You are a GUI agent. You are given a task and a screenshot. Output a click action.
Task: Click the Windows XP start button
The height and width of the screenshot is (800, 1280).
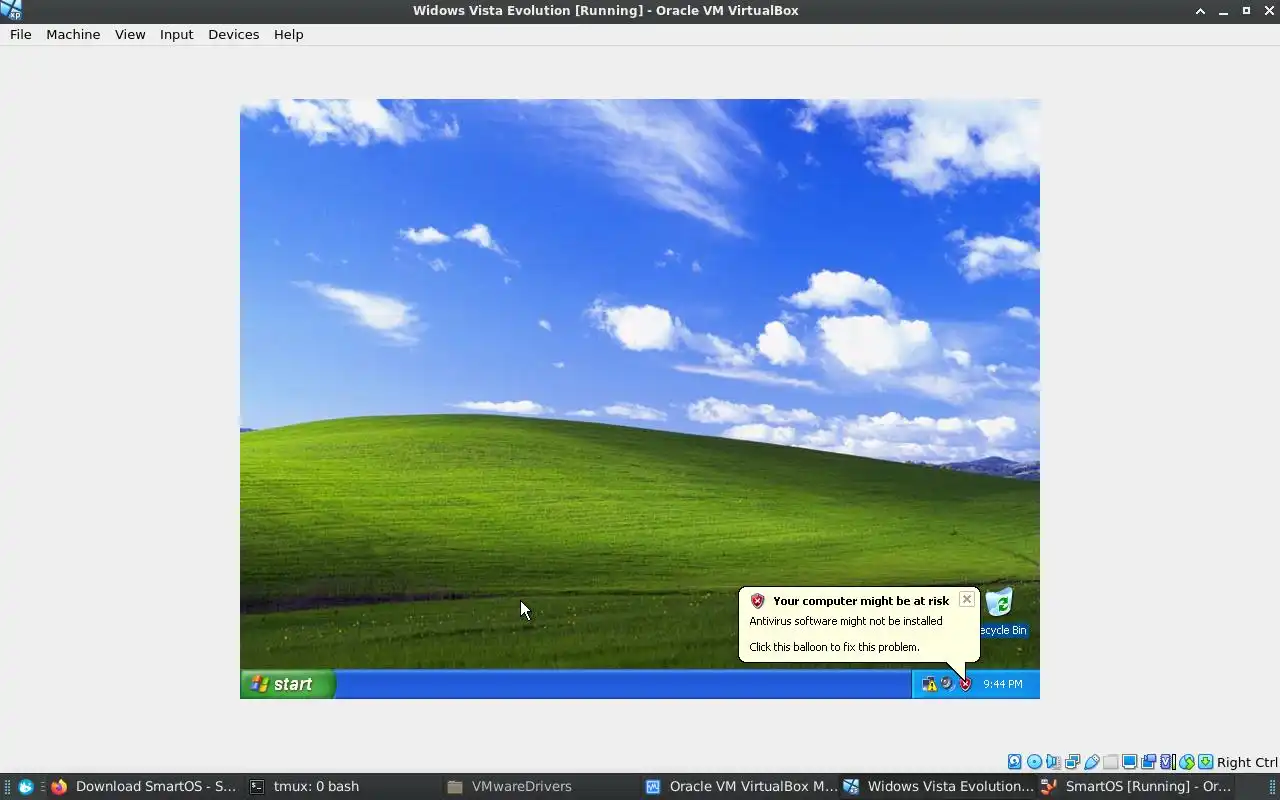[x=288, y=684]
